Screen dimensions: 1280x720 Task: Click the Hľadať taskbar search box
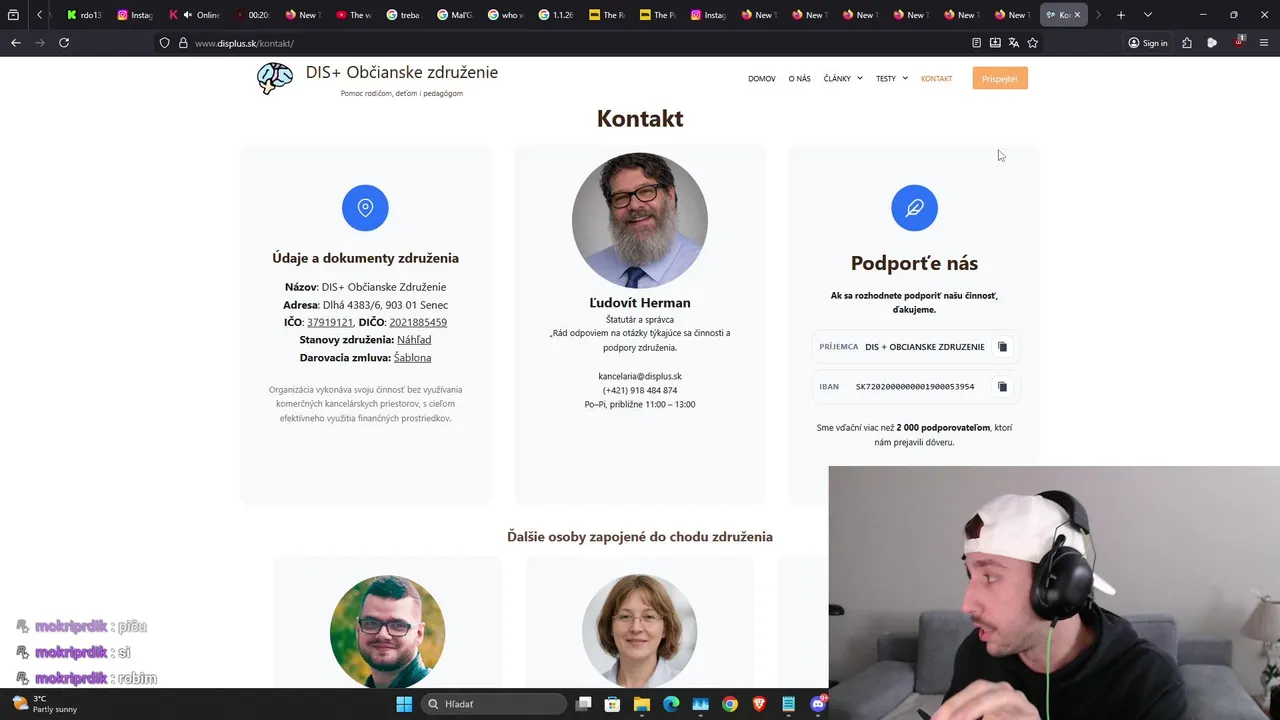494,704
